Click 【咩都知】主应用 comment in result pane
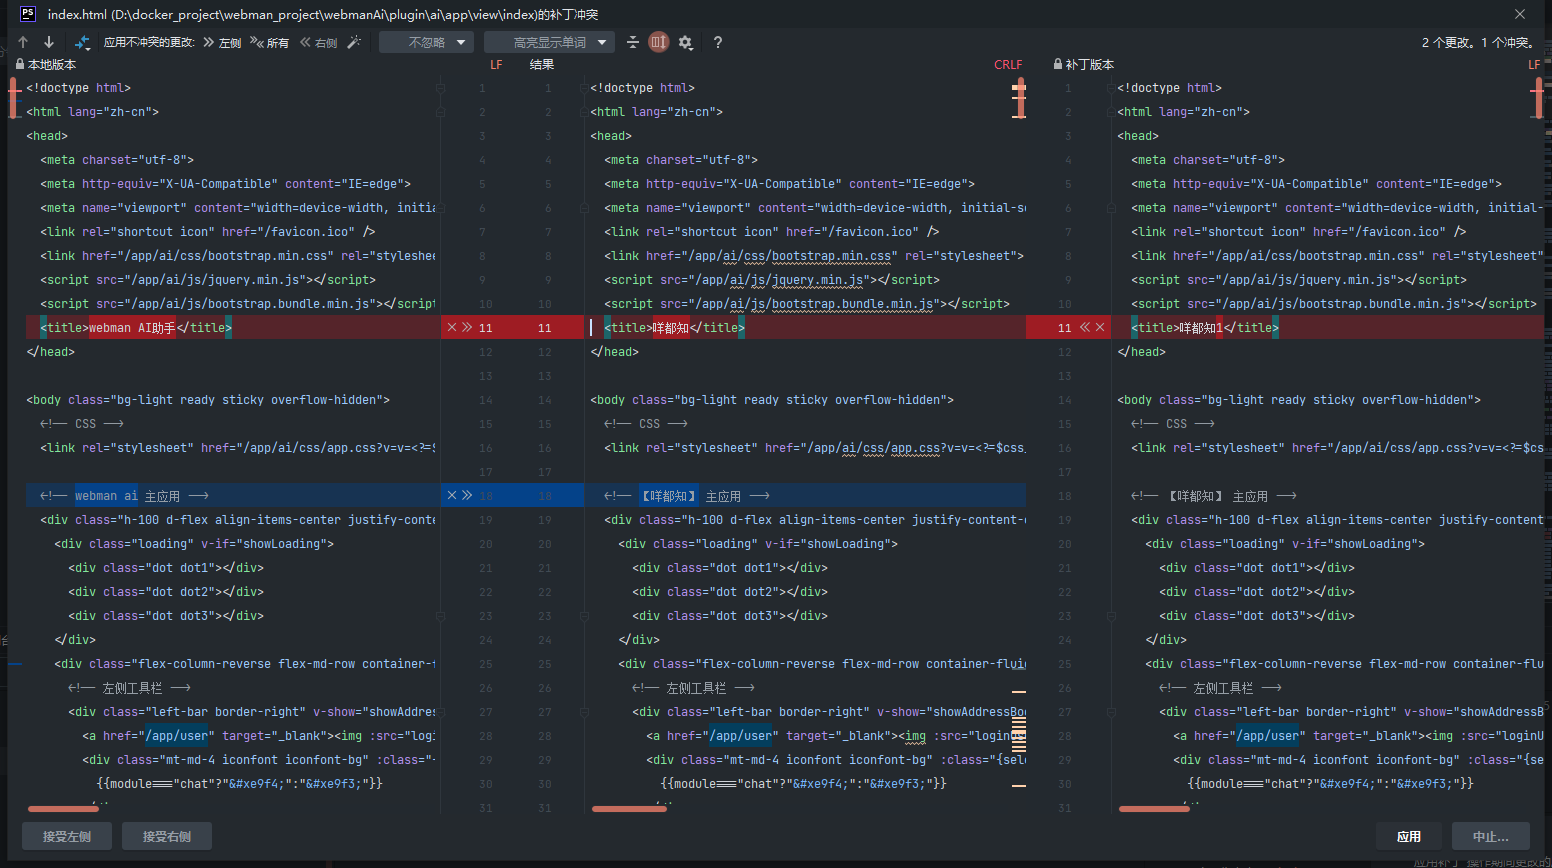Viewport: 1552px width, 868px height. tap(687, 496)
